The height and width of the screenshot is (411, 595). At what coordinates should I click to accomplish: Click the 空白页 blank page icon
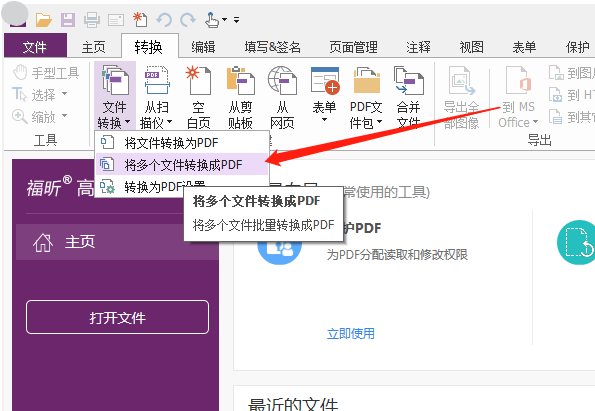[x=198, y=80]
